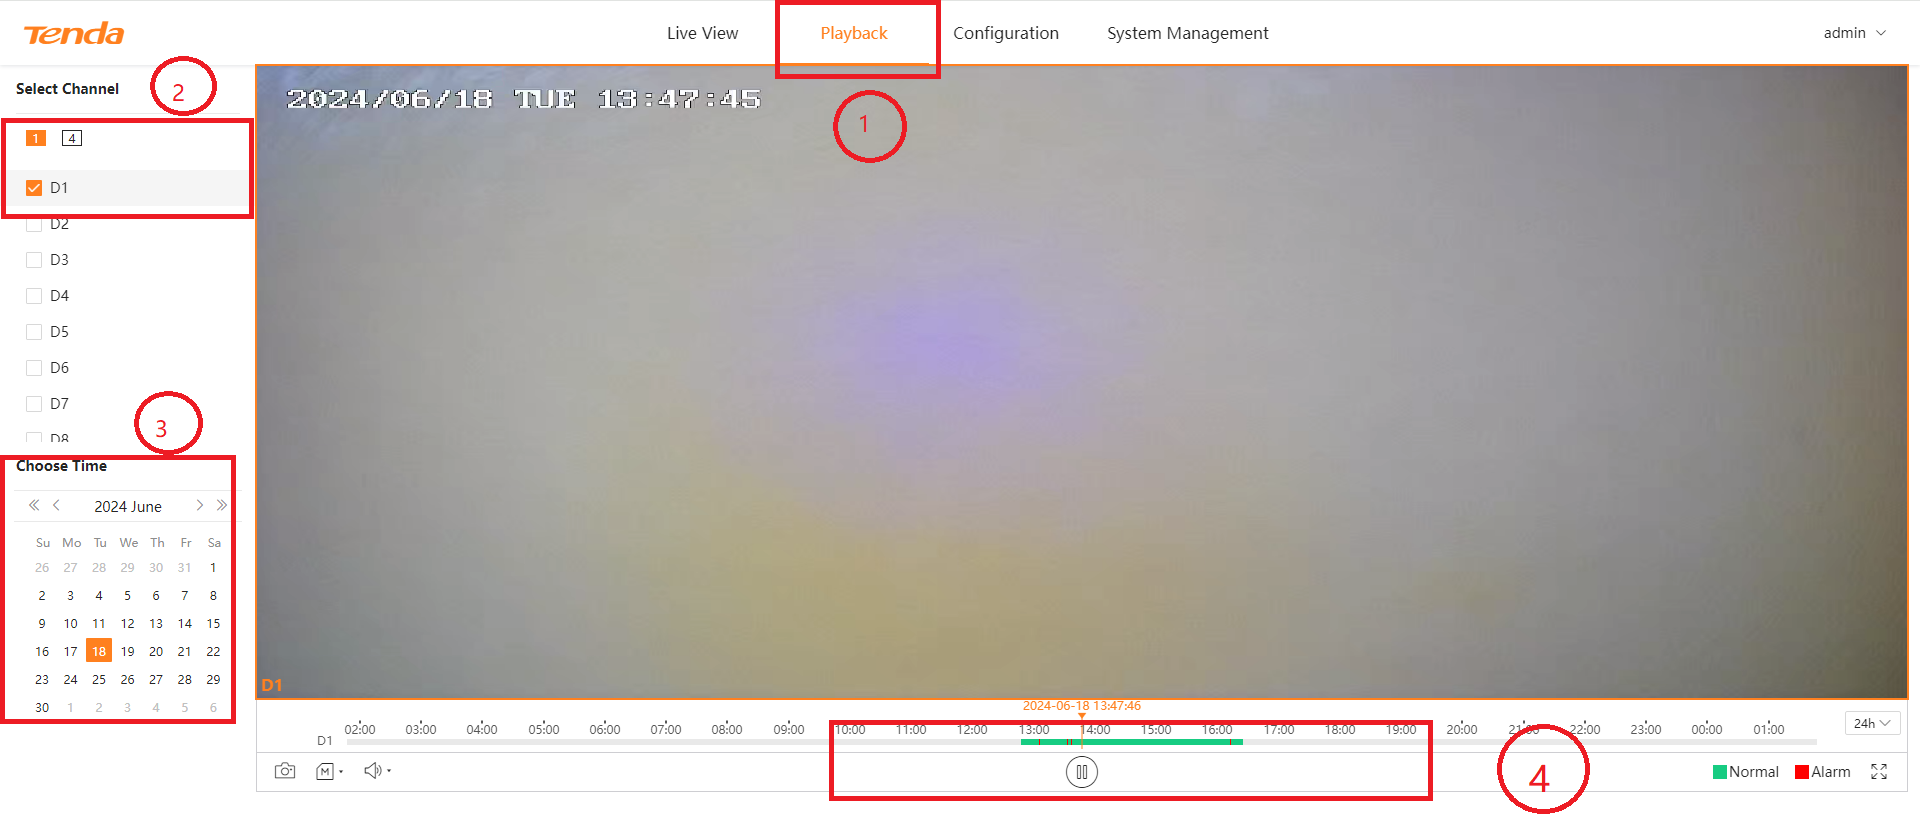The image size is (1920, 839).
Task: Go to previous year in calendar
Action: [x=34, y=505]
